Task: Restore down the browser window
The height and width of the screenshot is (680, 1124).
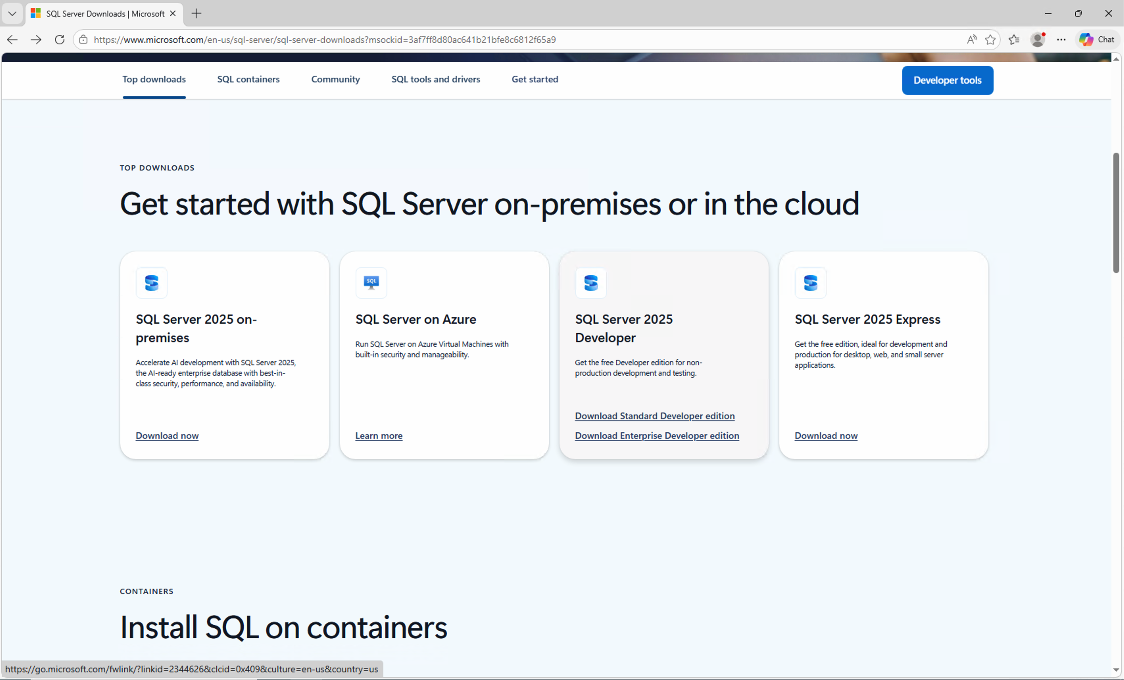Action: 1078,14
